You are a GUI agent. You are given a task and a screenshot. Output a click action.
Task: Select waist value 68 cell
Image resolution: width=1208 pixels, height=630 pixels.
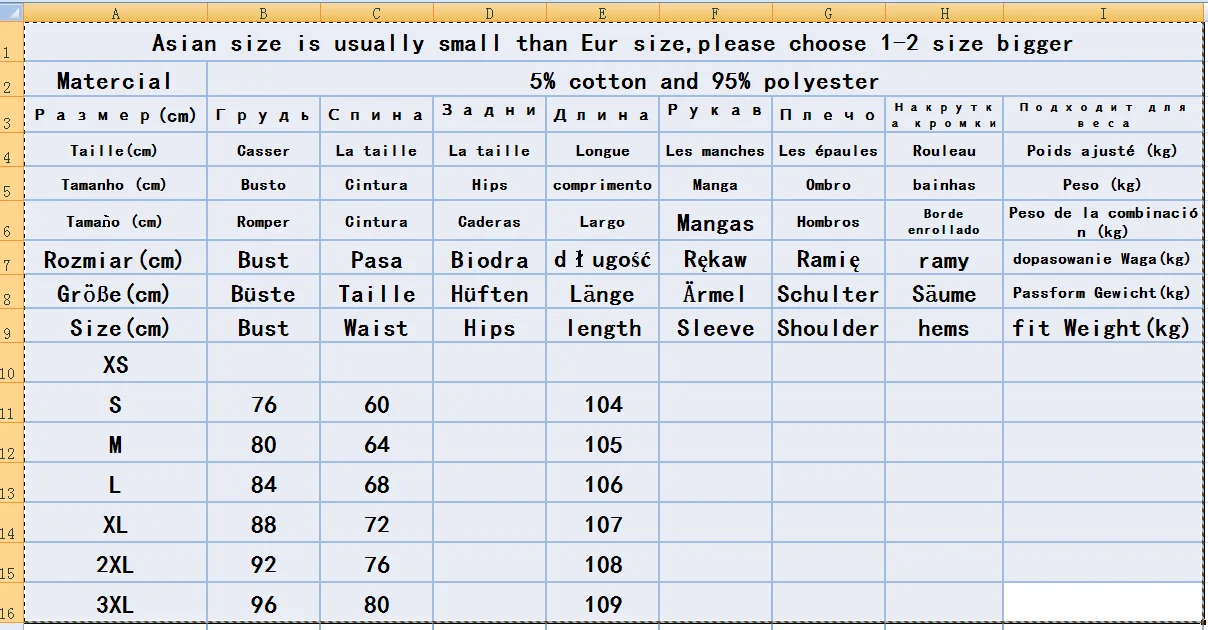(x=377, y=485)
